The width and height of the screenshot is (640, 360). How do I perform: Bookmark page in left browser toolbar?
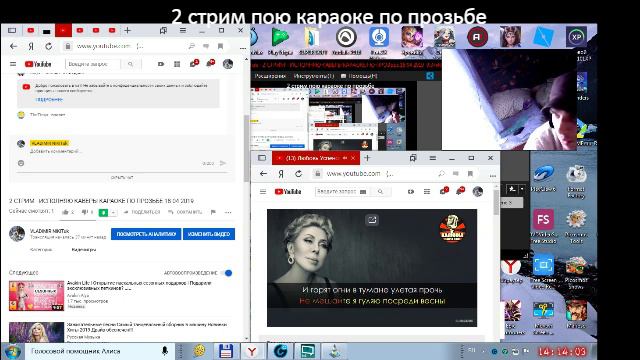point(220,47)
